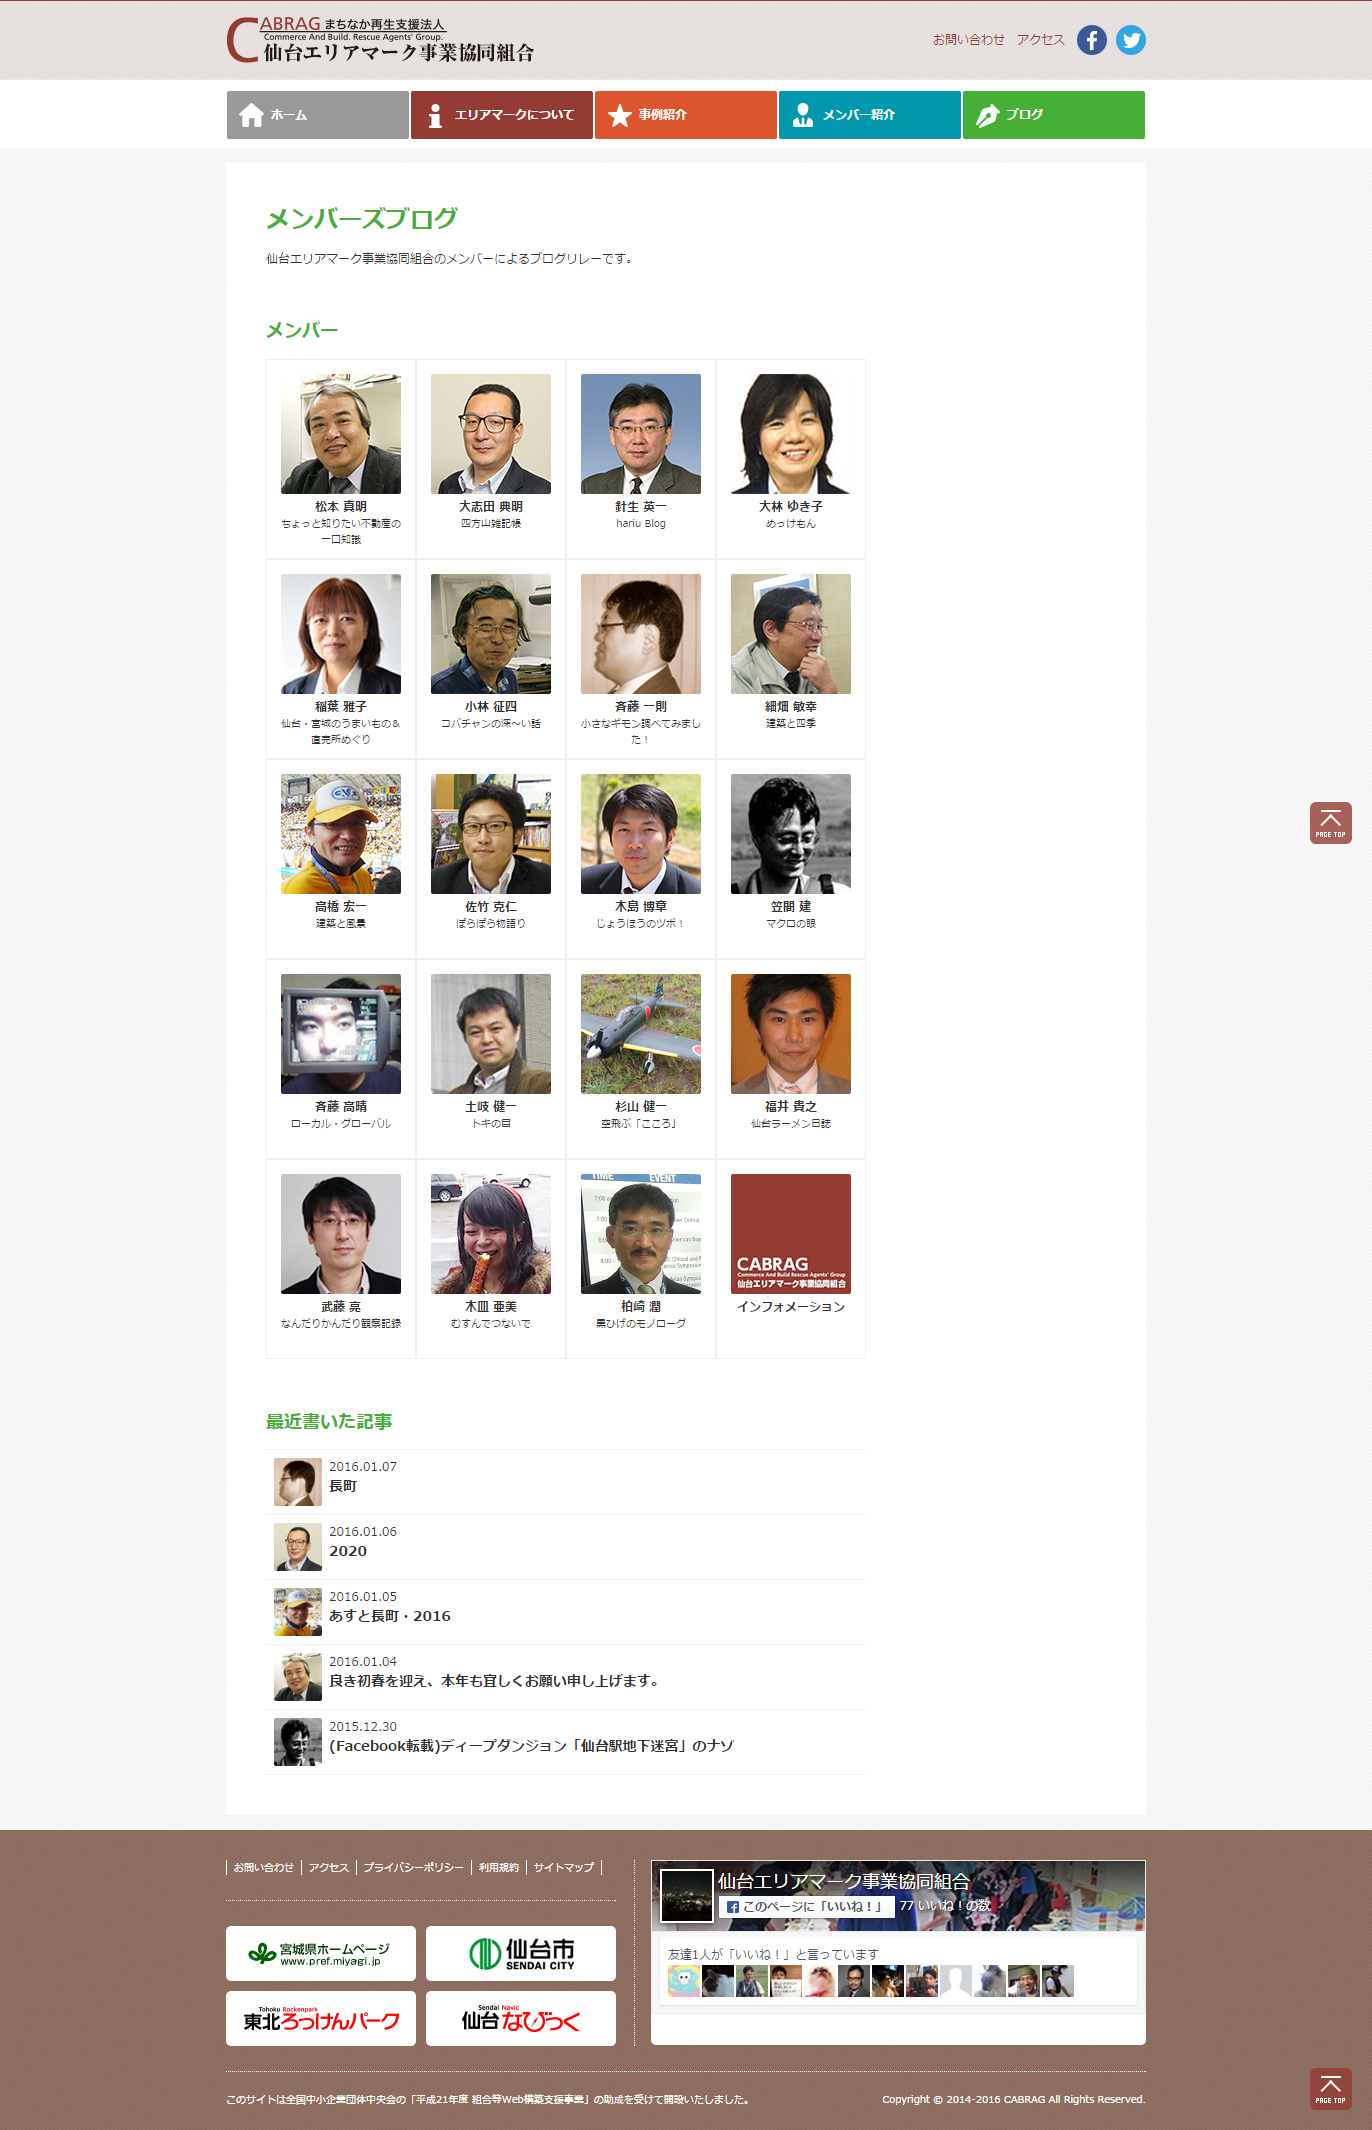Open the Twitter icon in header
The image size is (1372, 2130).
[x=1131, y=40]
